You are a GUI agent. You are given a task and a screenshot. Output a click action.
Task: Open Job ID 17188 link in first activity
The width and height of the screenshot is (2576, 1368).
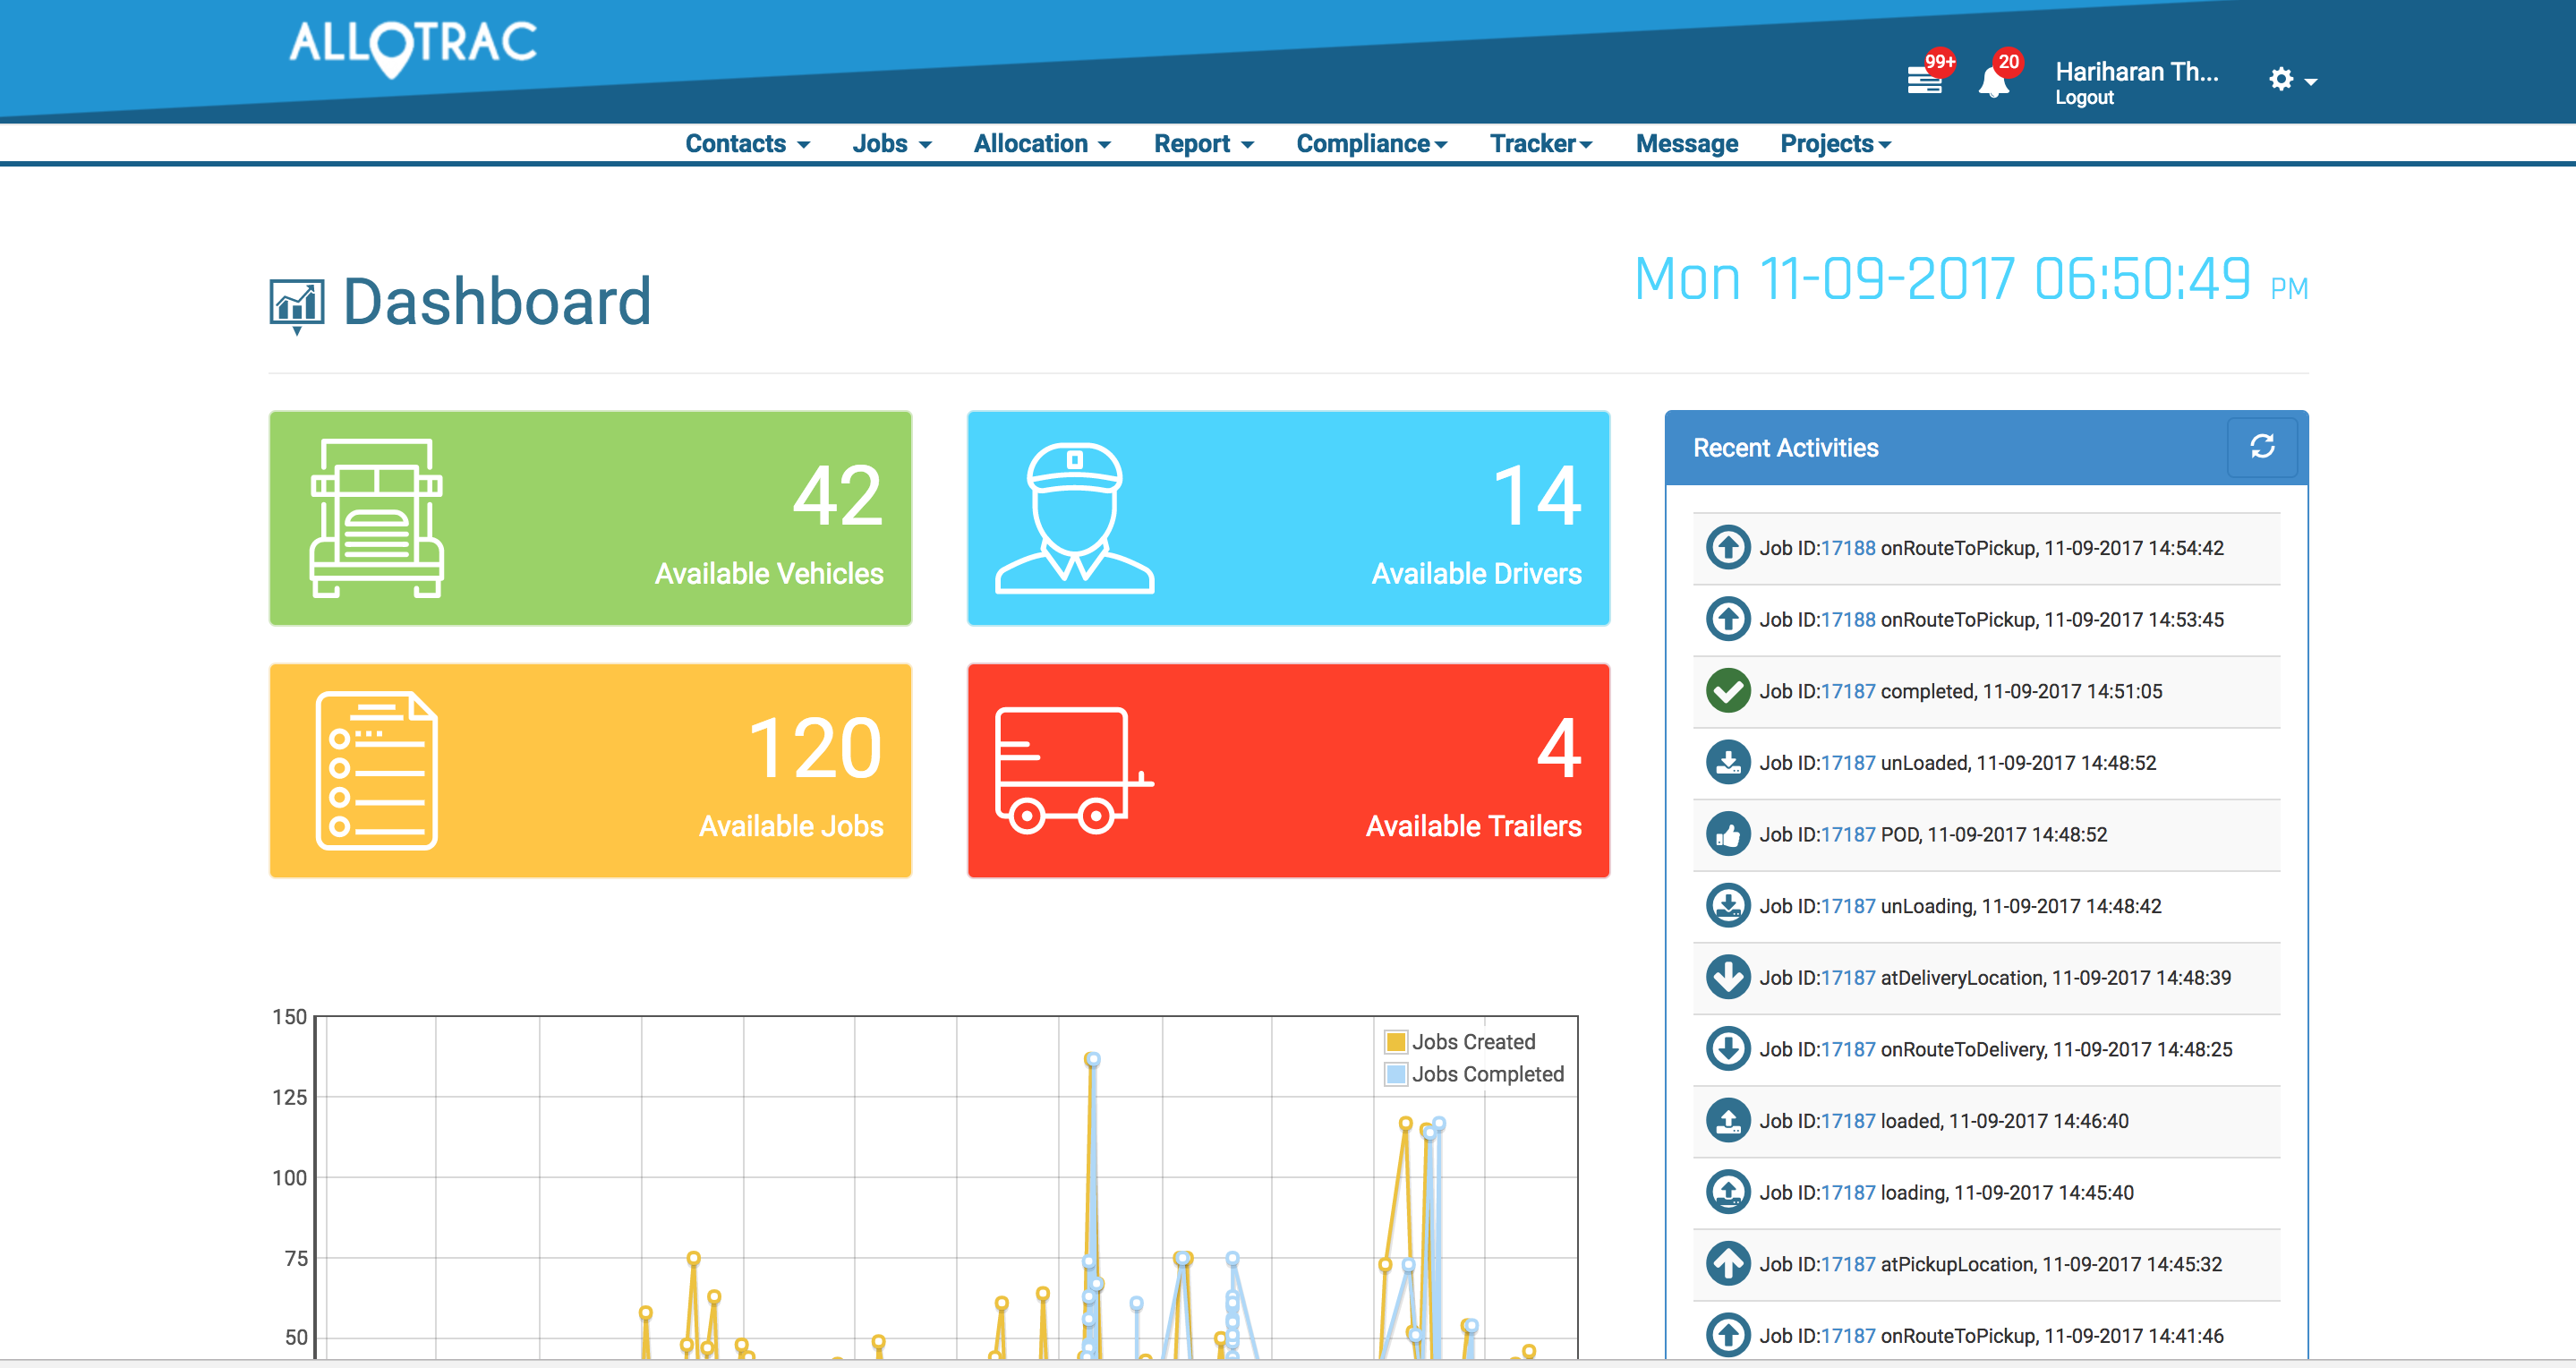pos(1847,548)
